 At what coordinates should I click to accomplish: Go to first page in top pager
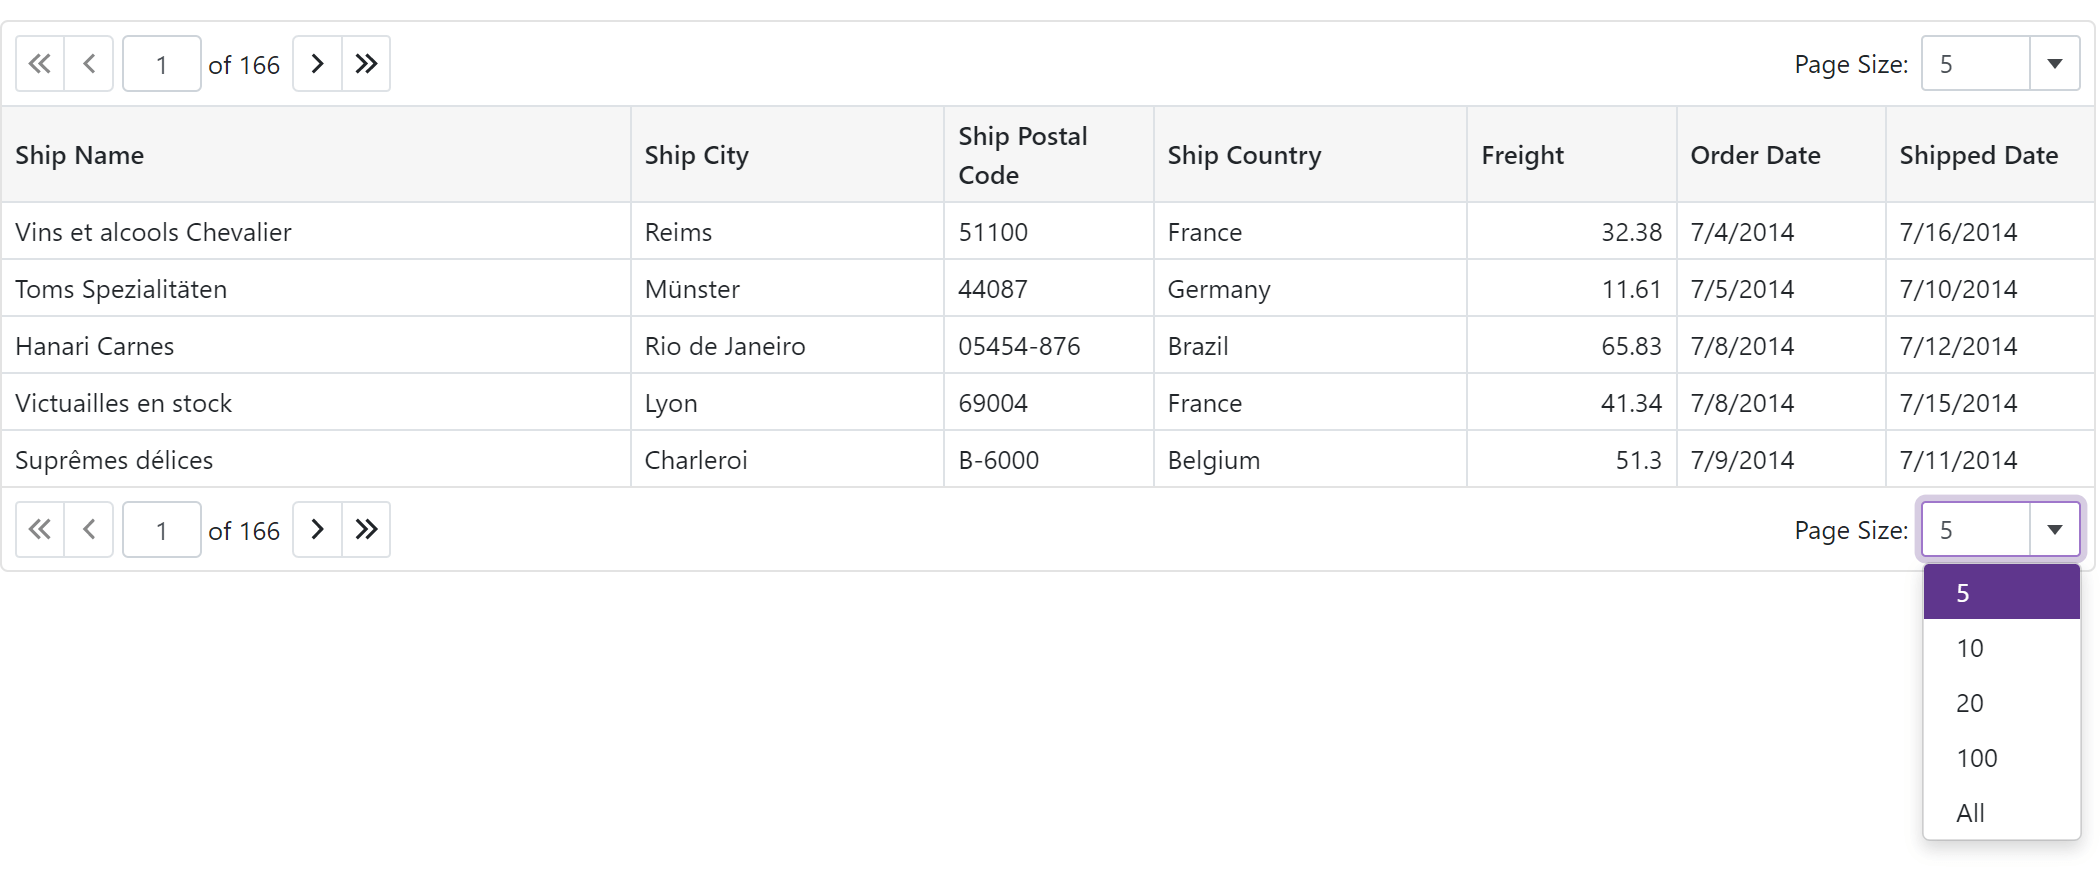click(40, 64)
